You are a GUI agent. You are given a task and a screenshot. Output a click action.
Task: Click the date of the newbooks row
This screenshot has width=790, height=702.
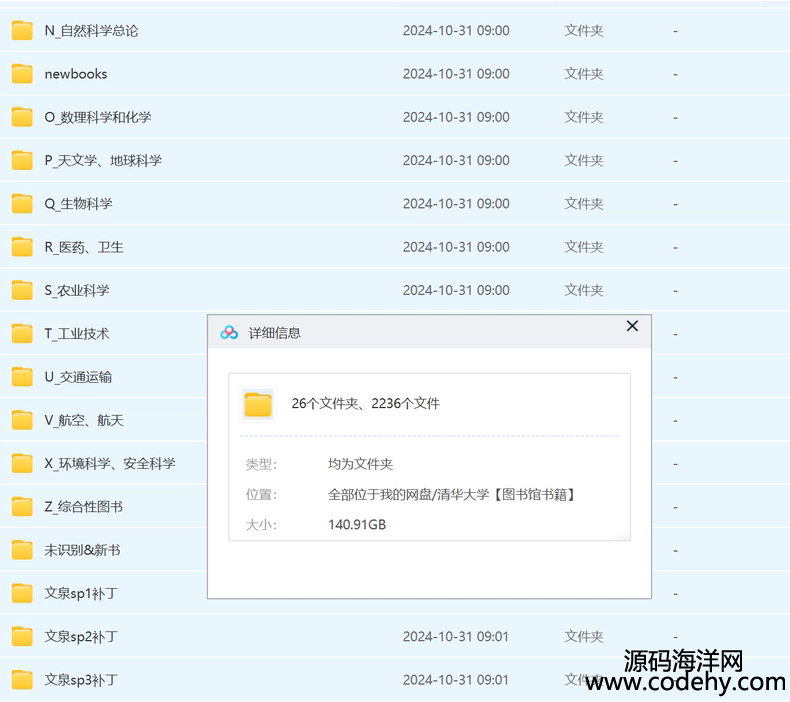click(456, 74)
